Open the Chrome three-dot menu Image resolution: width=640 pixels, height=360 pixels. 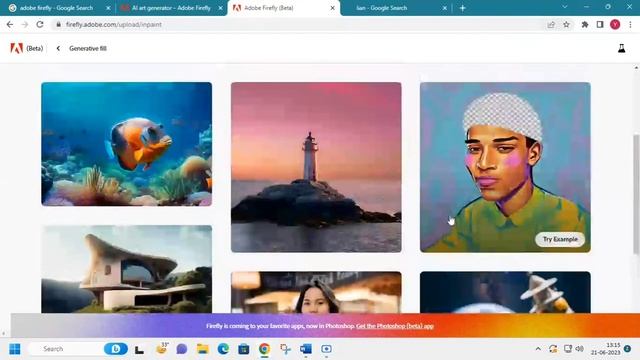click(630, 24)
